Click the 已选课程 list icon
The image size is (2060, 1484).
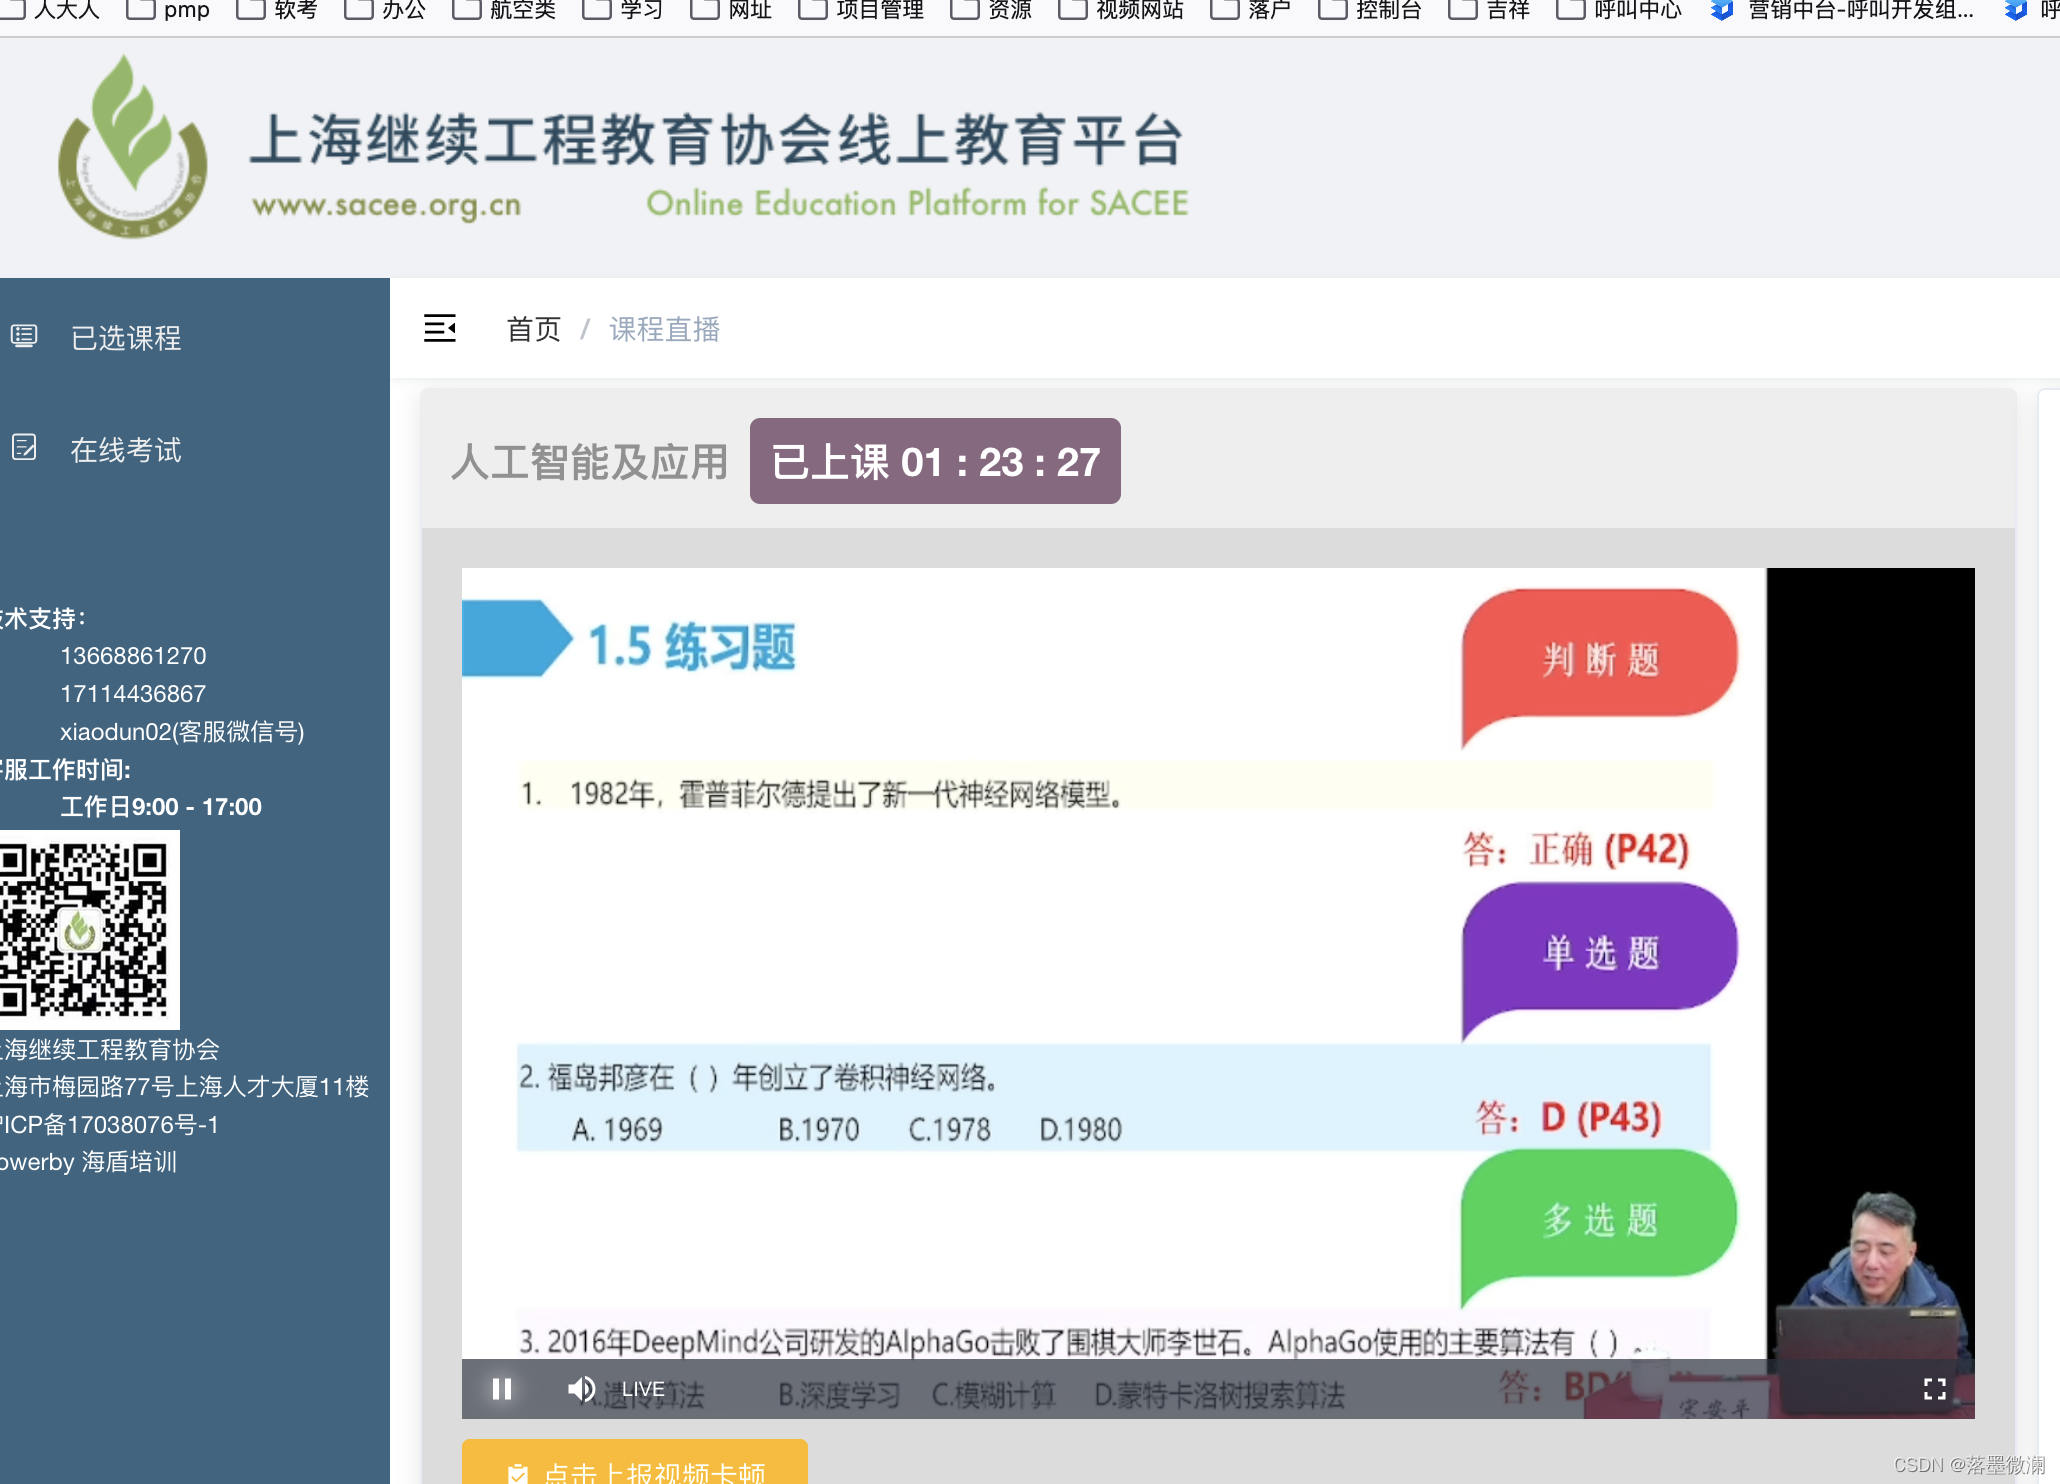click(25, 337)
